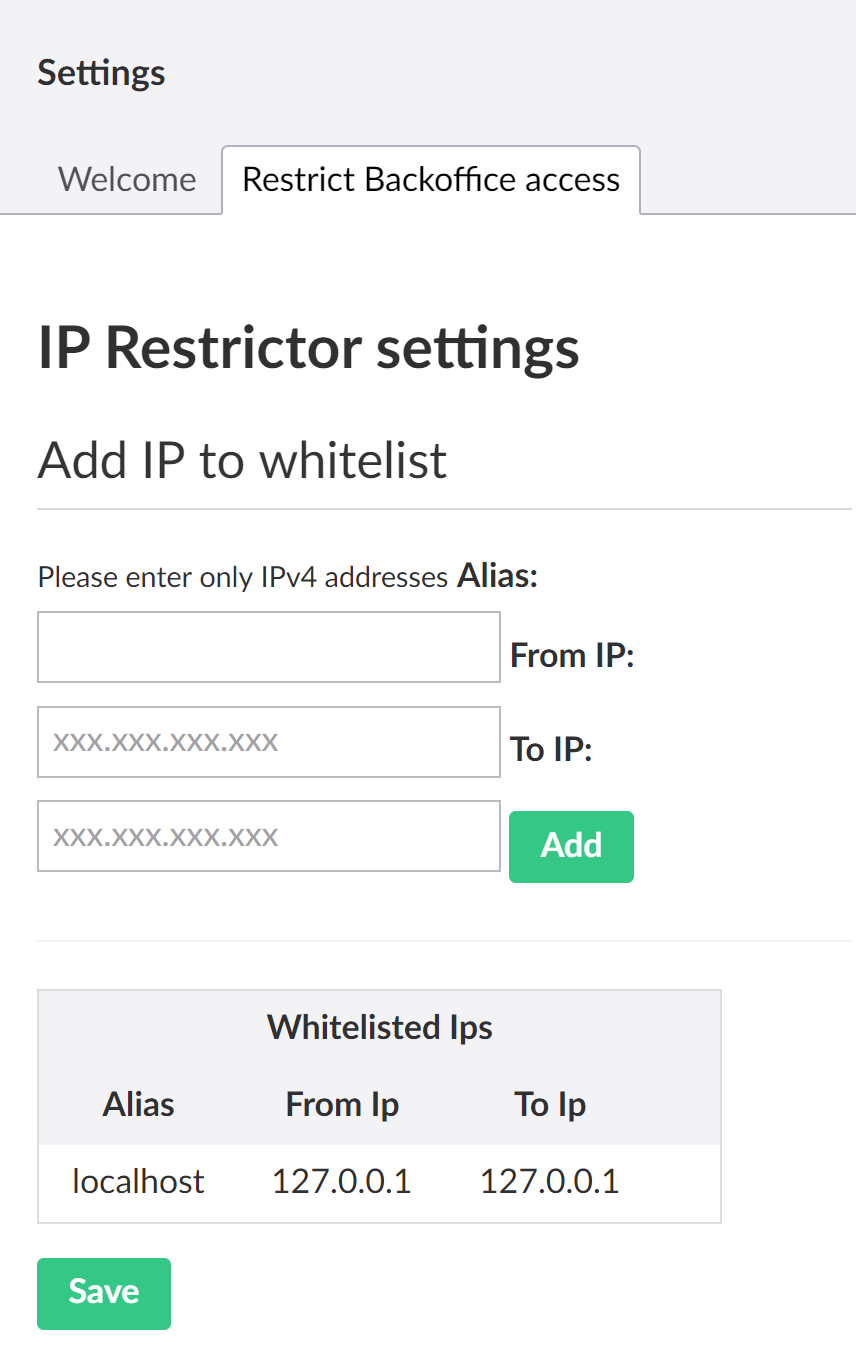Image resolution: width=856 pixels, height=1364 pixels.
Task: Click the From IP input box
Action: (269, 742)
